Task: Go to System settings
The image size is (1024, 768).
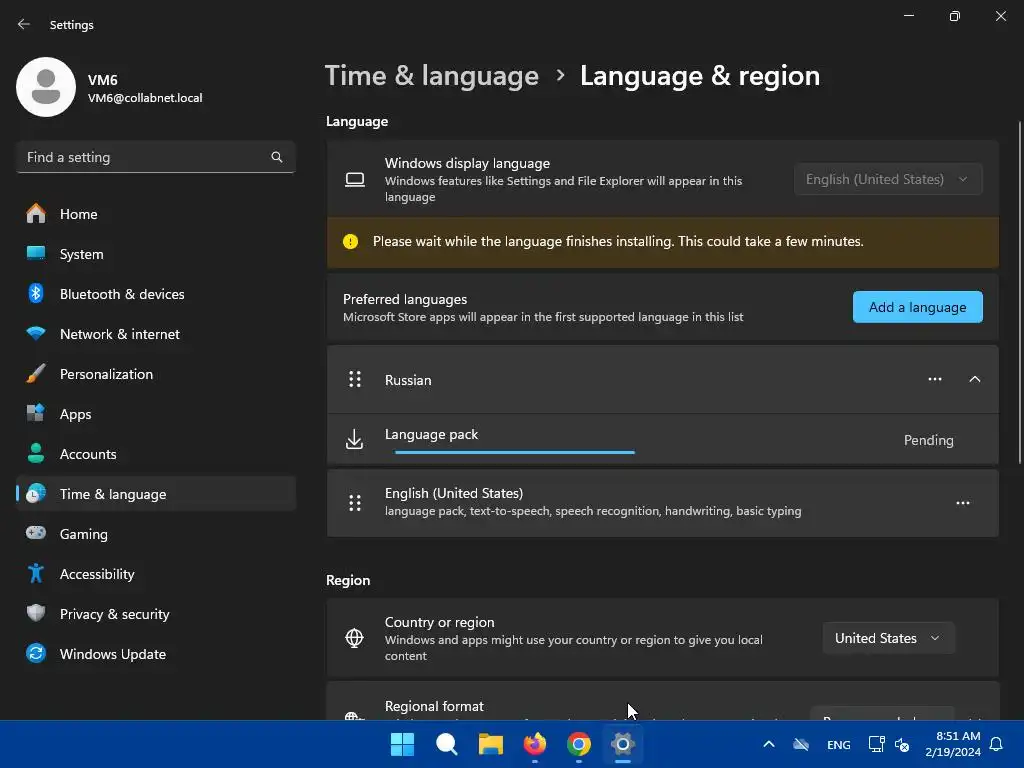Action: point(155,254)
